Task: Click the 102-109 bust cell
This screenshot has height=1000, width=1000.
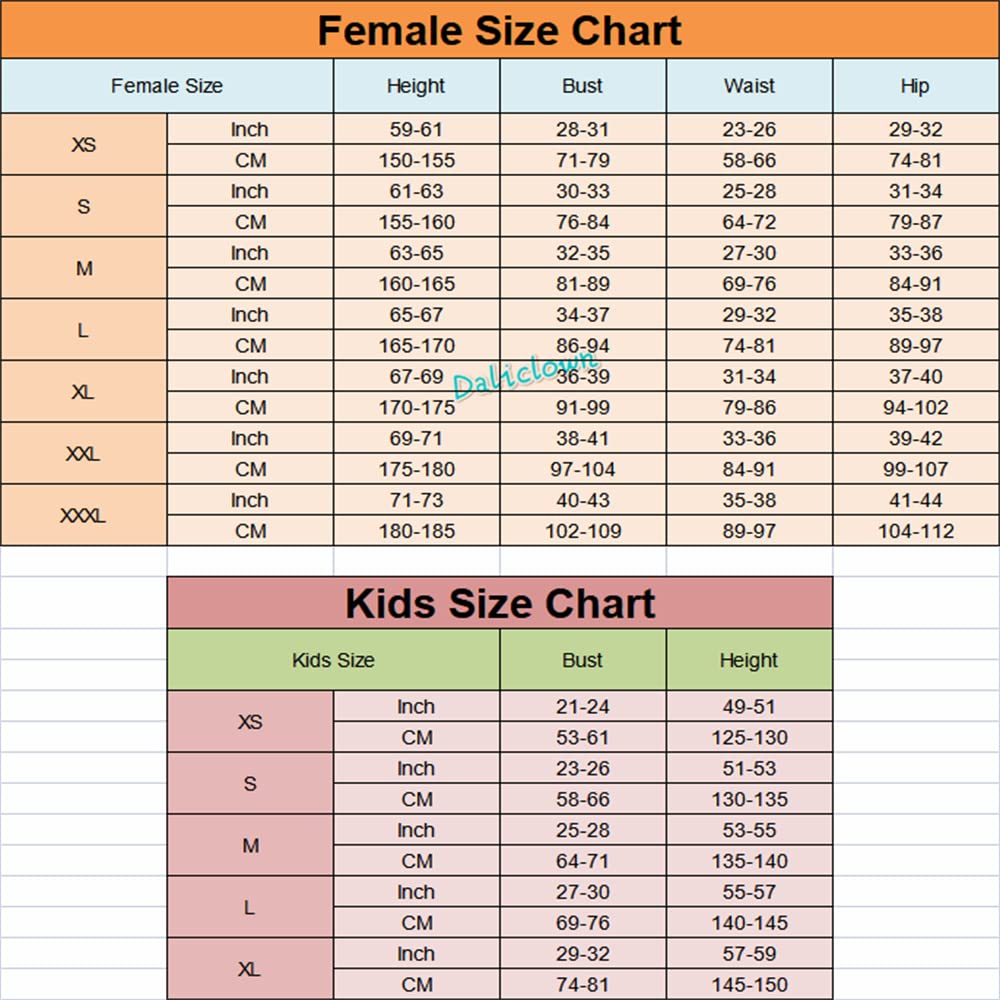Action: [x=583, y=531]
